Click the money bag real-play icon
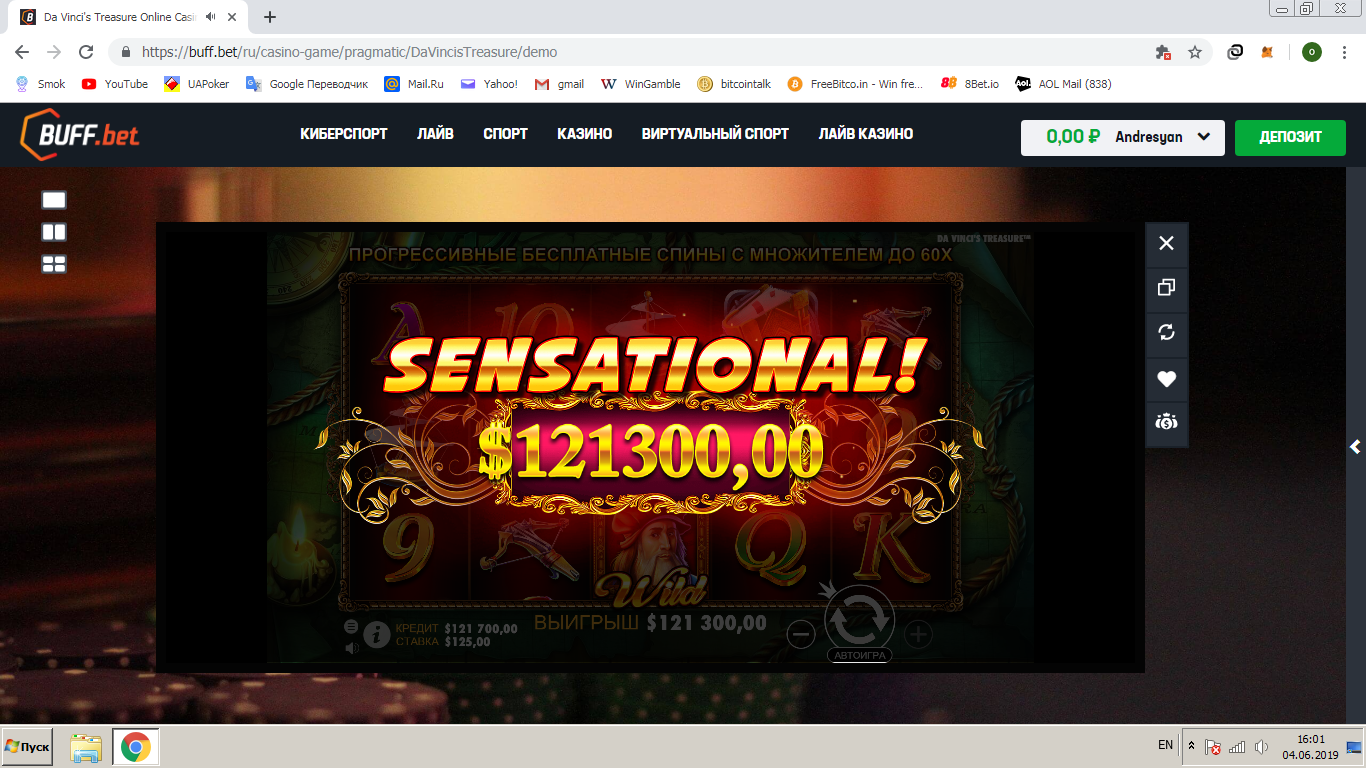 pos(1166,423)
